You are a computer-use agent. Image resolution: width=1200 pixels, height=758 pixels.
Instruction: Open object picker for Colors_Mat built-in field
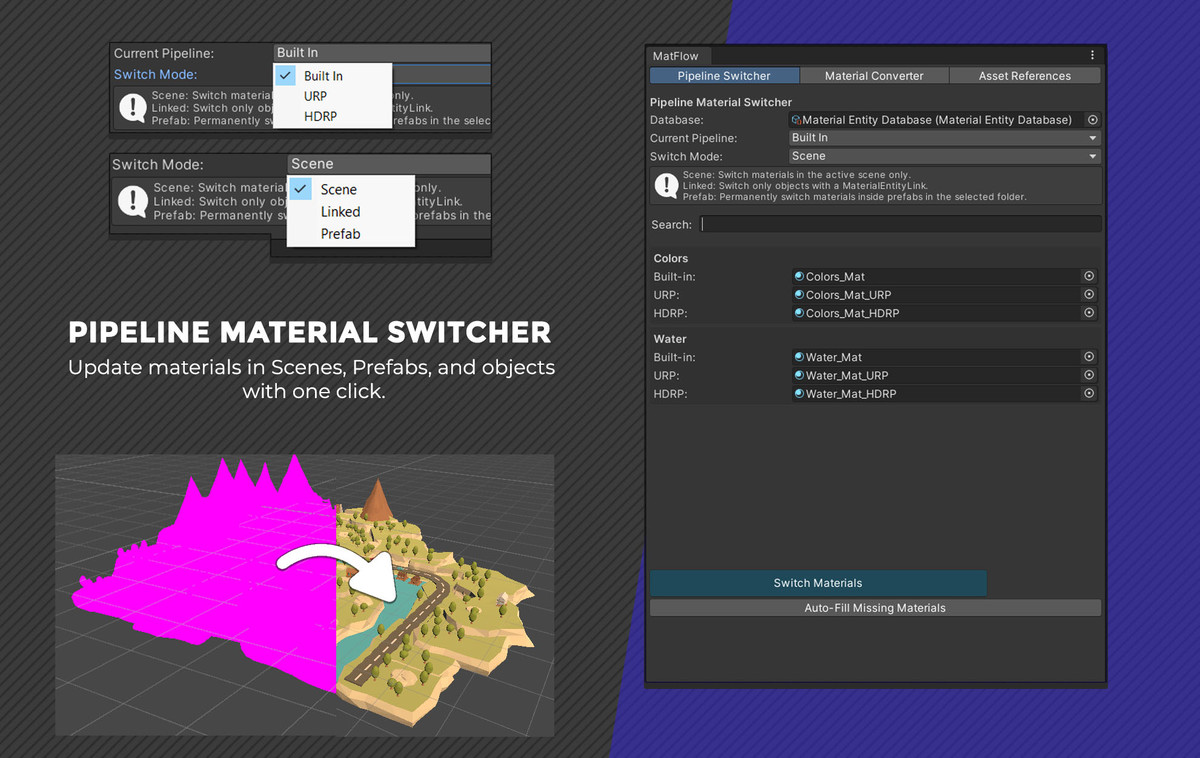pyautogui.click(x=1089, y=276)
